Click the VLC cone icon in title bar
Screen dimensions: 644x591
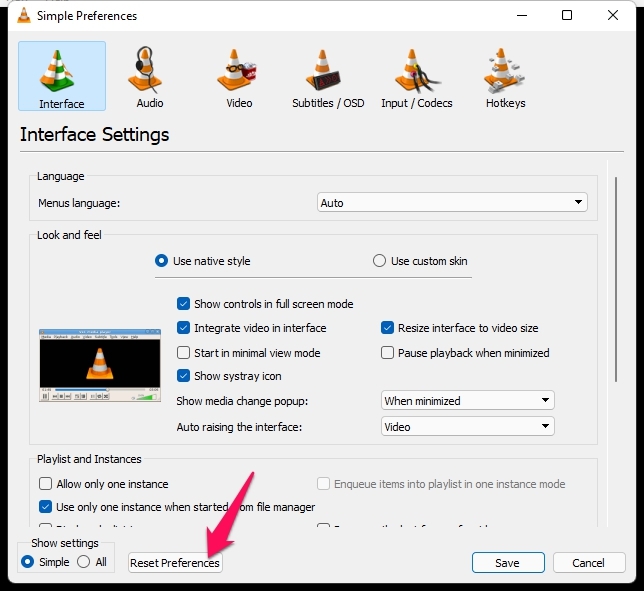coord(24,16)
